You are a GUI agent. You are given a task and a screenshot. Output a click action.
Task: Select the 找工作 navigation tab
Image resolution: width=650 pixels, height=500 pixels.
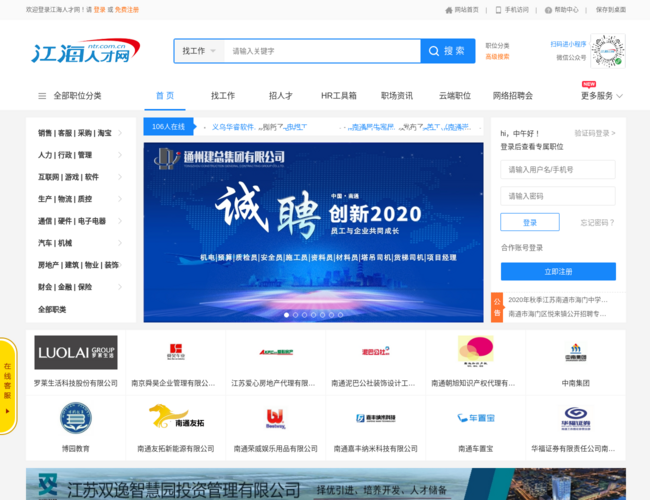(x=223, y=96)
